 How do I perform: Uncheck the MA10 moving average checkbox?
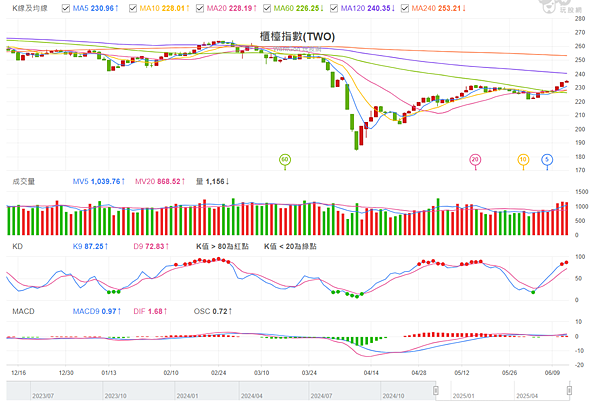pos(133,8)
